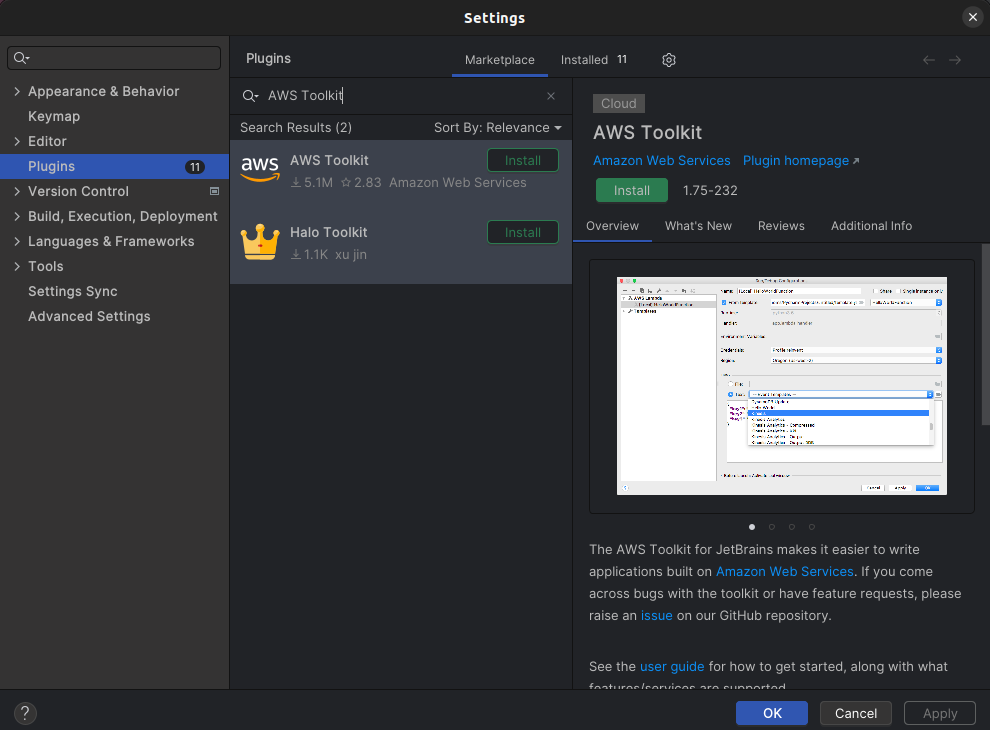Click the forward navigation arrow
990x730 pixels.
click(x=955, y=59)
